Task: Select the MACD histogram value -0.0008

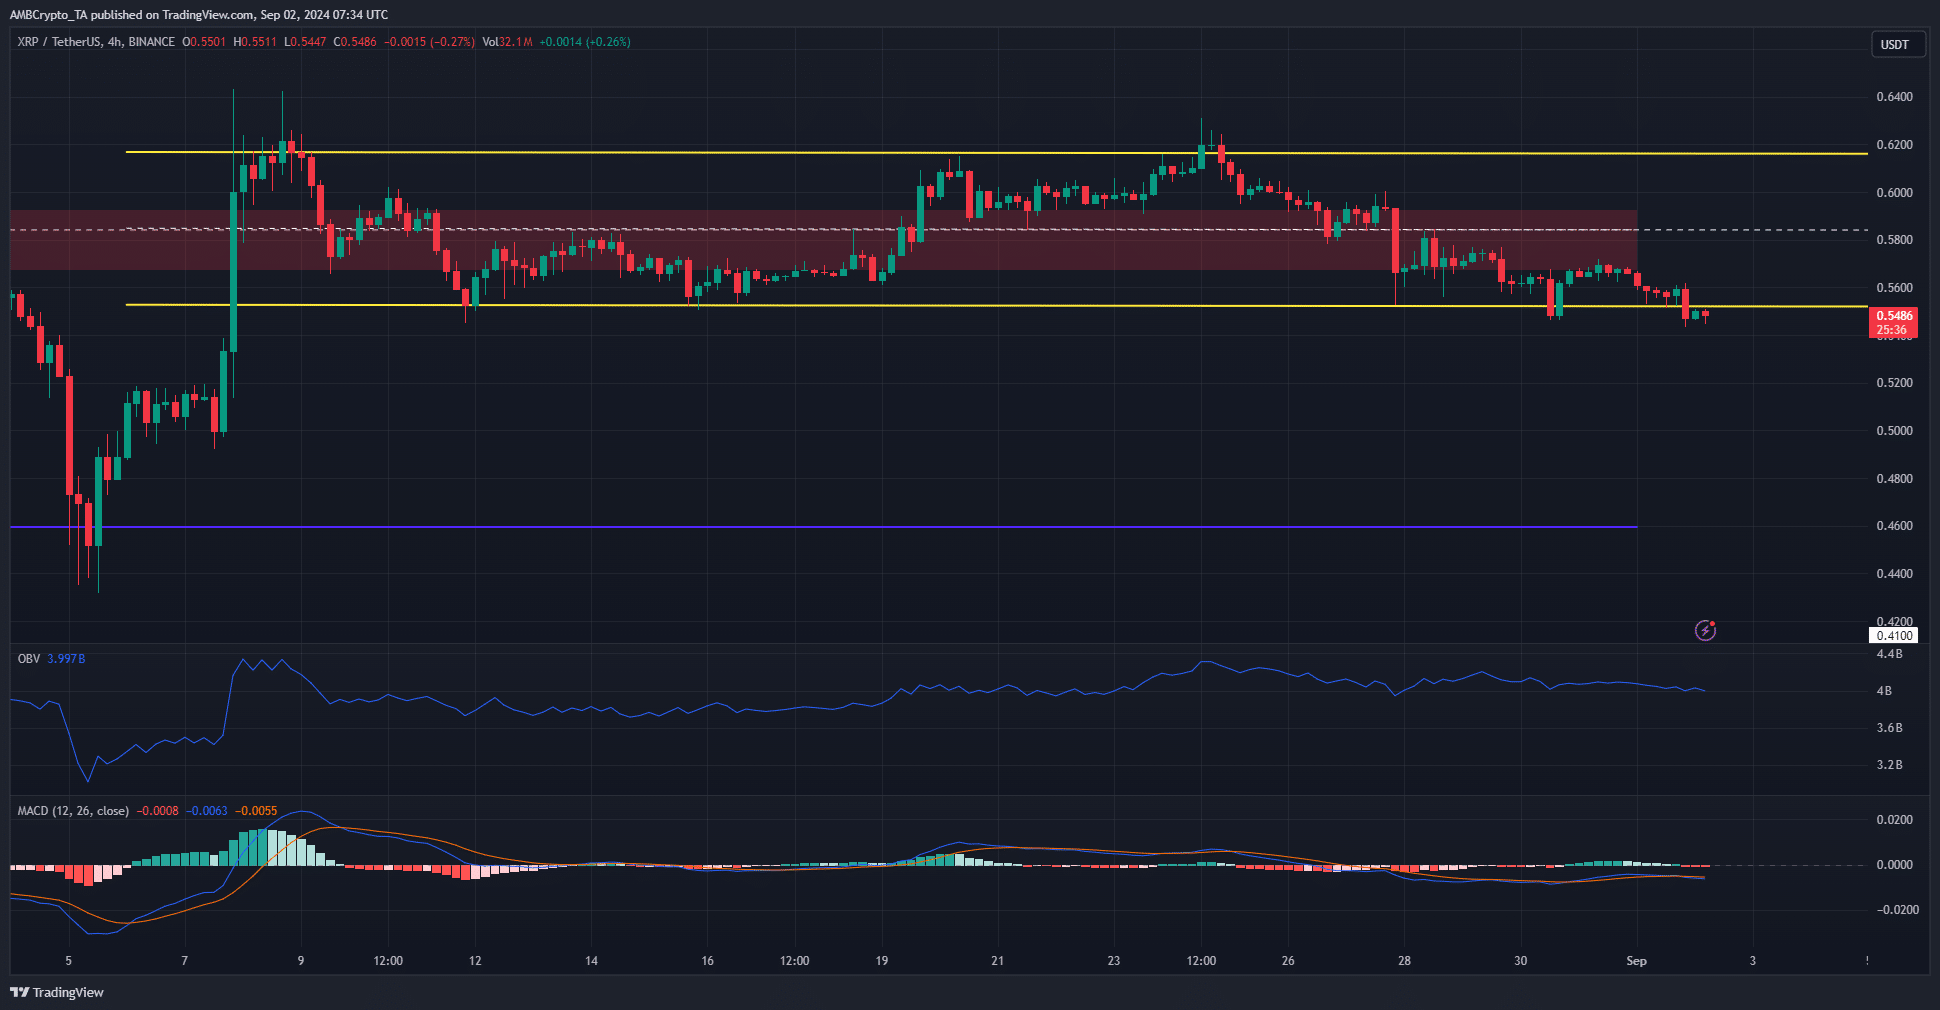Action: 158,811
